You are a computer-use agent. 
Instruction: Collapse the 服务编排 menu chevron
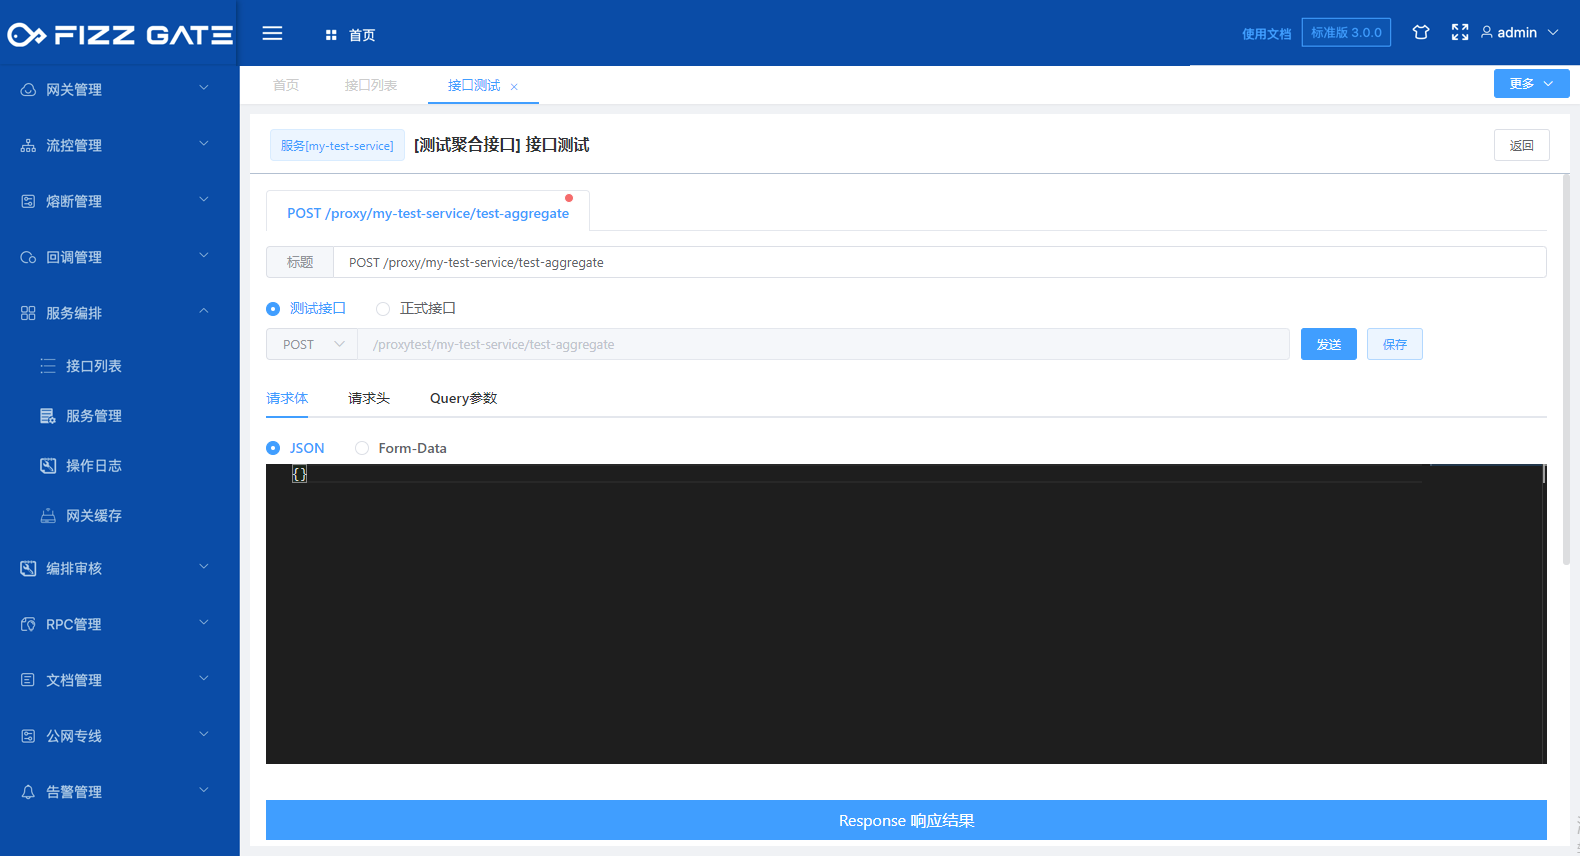pos(204,311)
